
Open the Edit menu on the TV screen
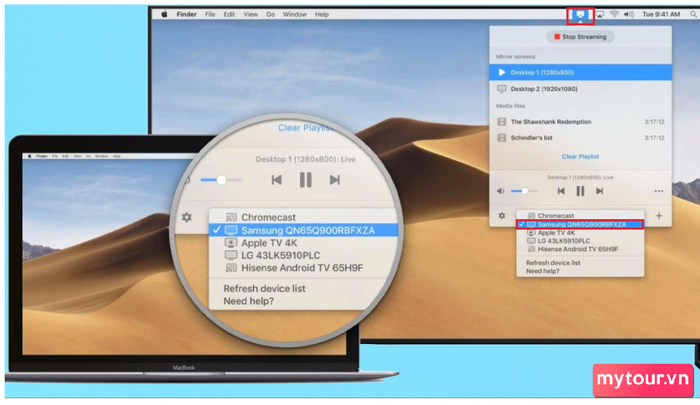click(x=229, y=14)
